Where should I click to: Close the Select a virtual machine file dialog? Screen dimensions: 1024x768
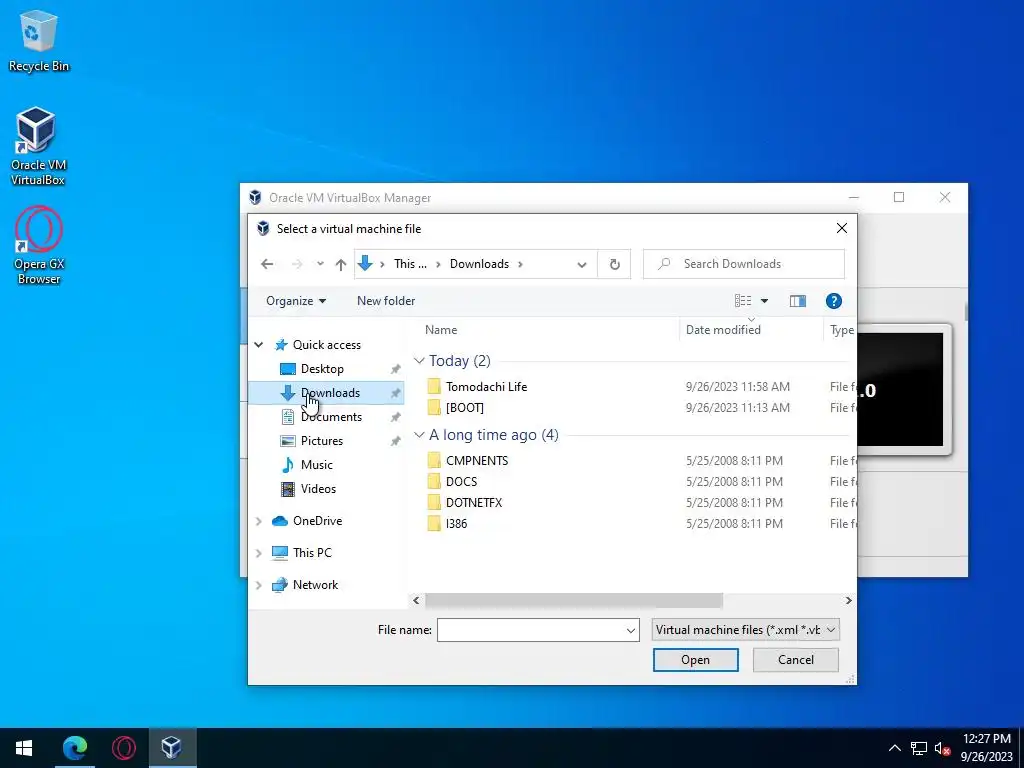(842, 228)
